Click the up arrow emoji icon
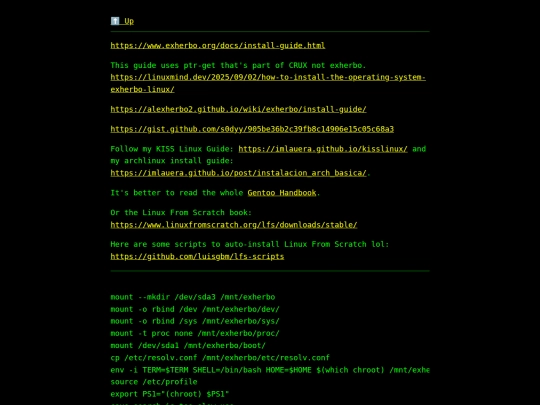The height and width of the screenshot is (405, 540). pos(115,21)
